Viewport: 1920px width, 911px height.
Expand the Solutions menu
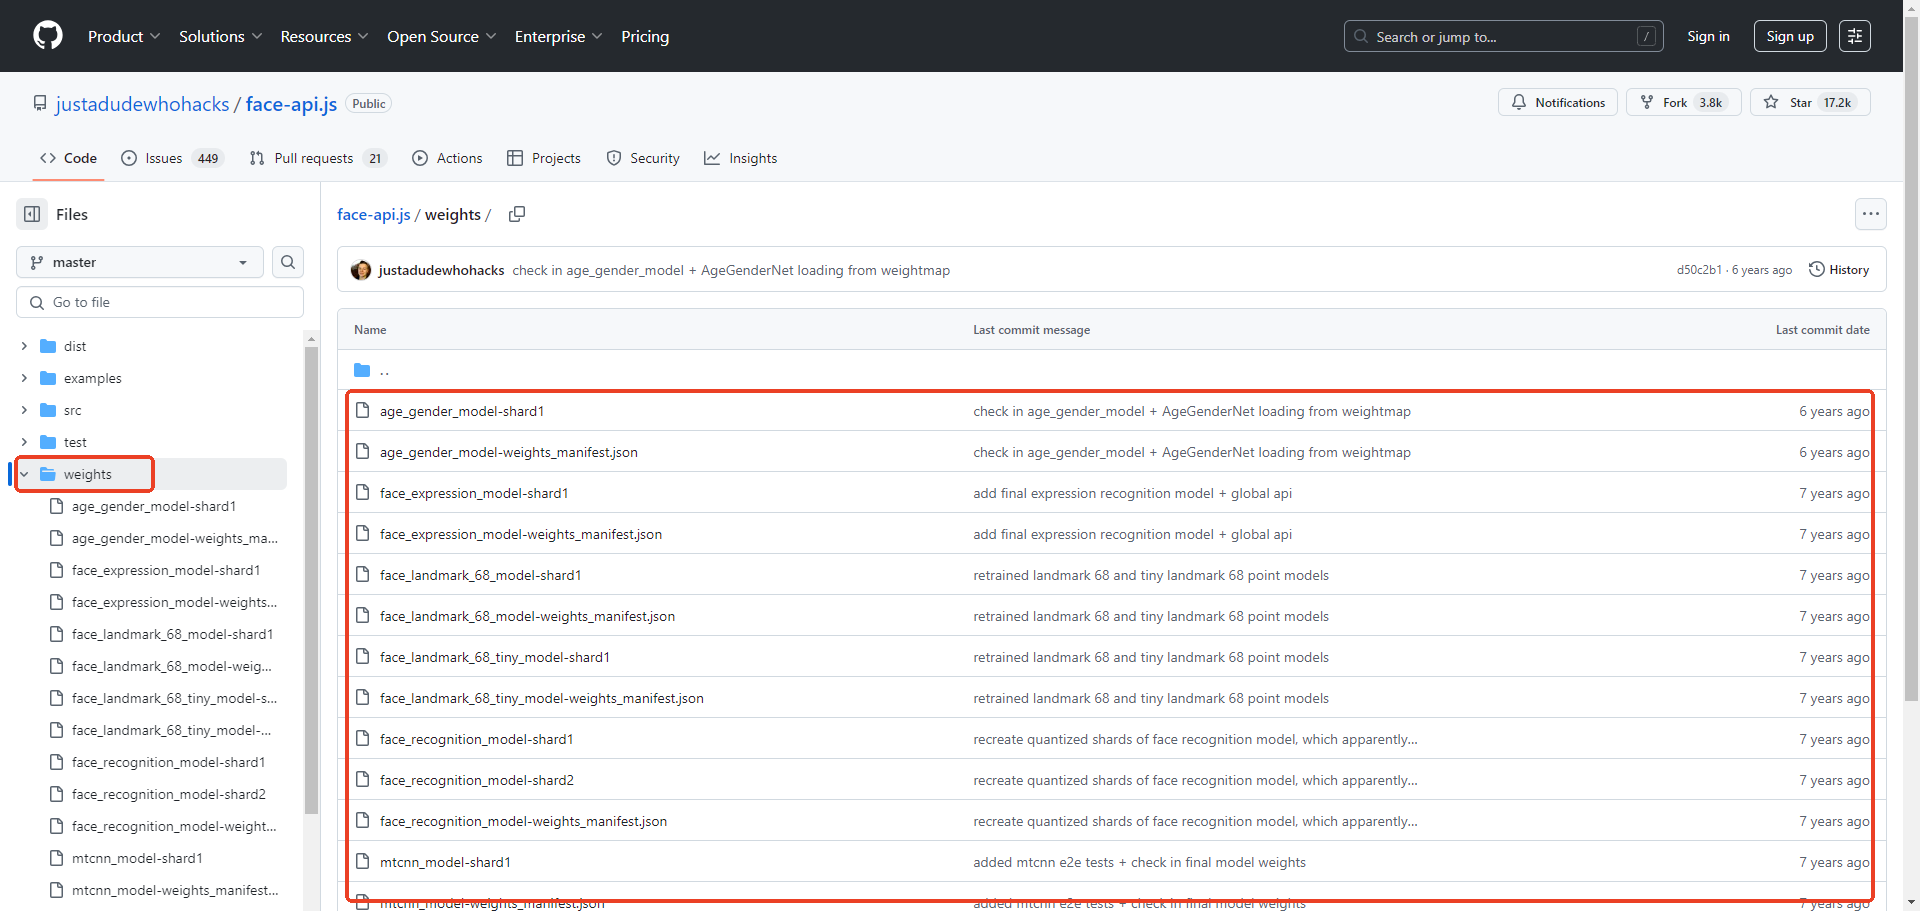tap(220, 36)
